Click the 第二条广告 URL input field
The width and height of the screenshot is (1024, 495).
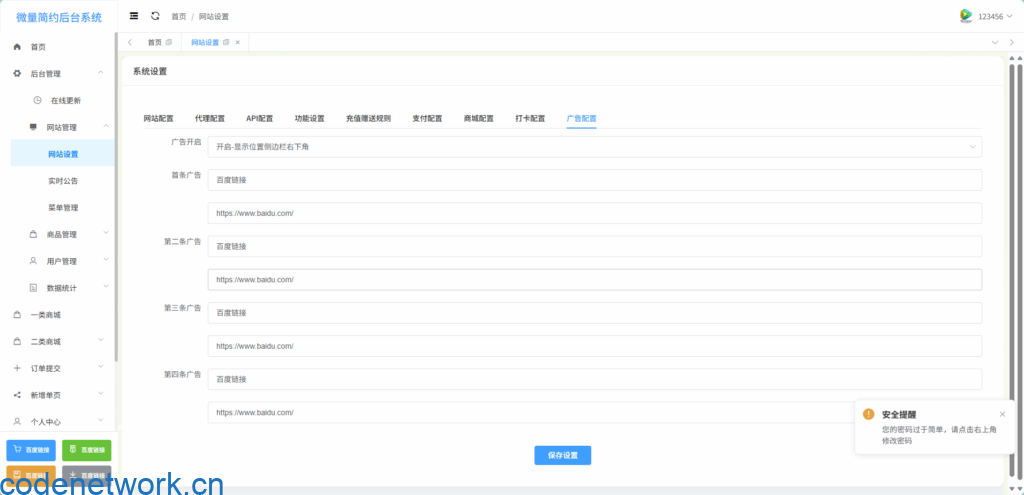(x=594, y=279)
